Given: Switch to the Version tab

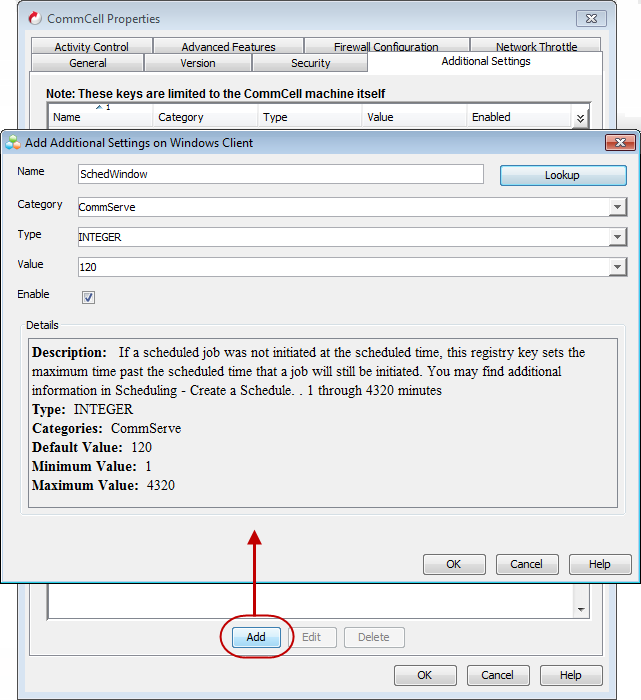Looking at the screenshot, I should click(198, 63).
